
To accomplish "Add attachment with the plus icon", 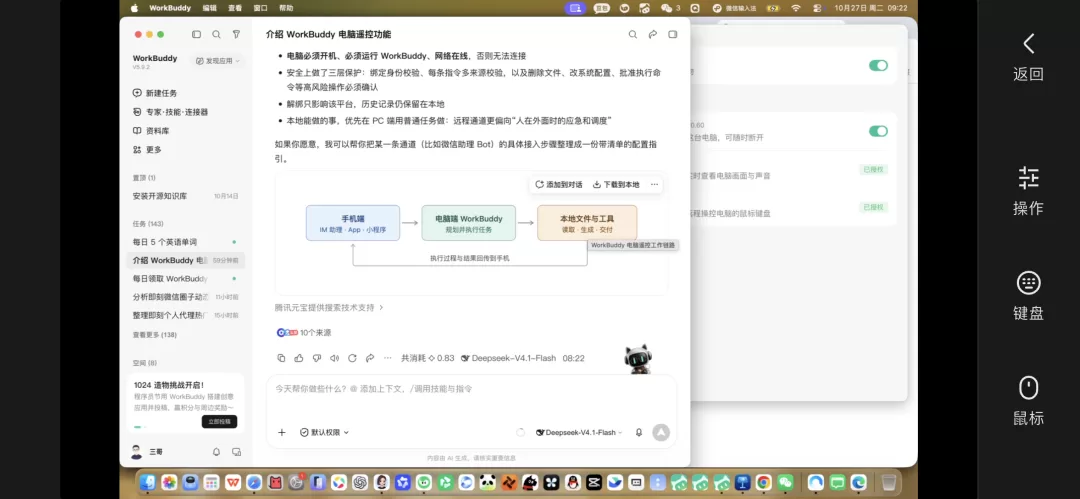I will (x=281, y=432).
